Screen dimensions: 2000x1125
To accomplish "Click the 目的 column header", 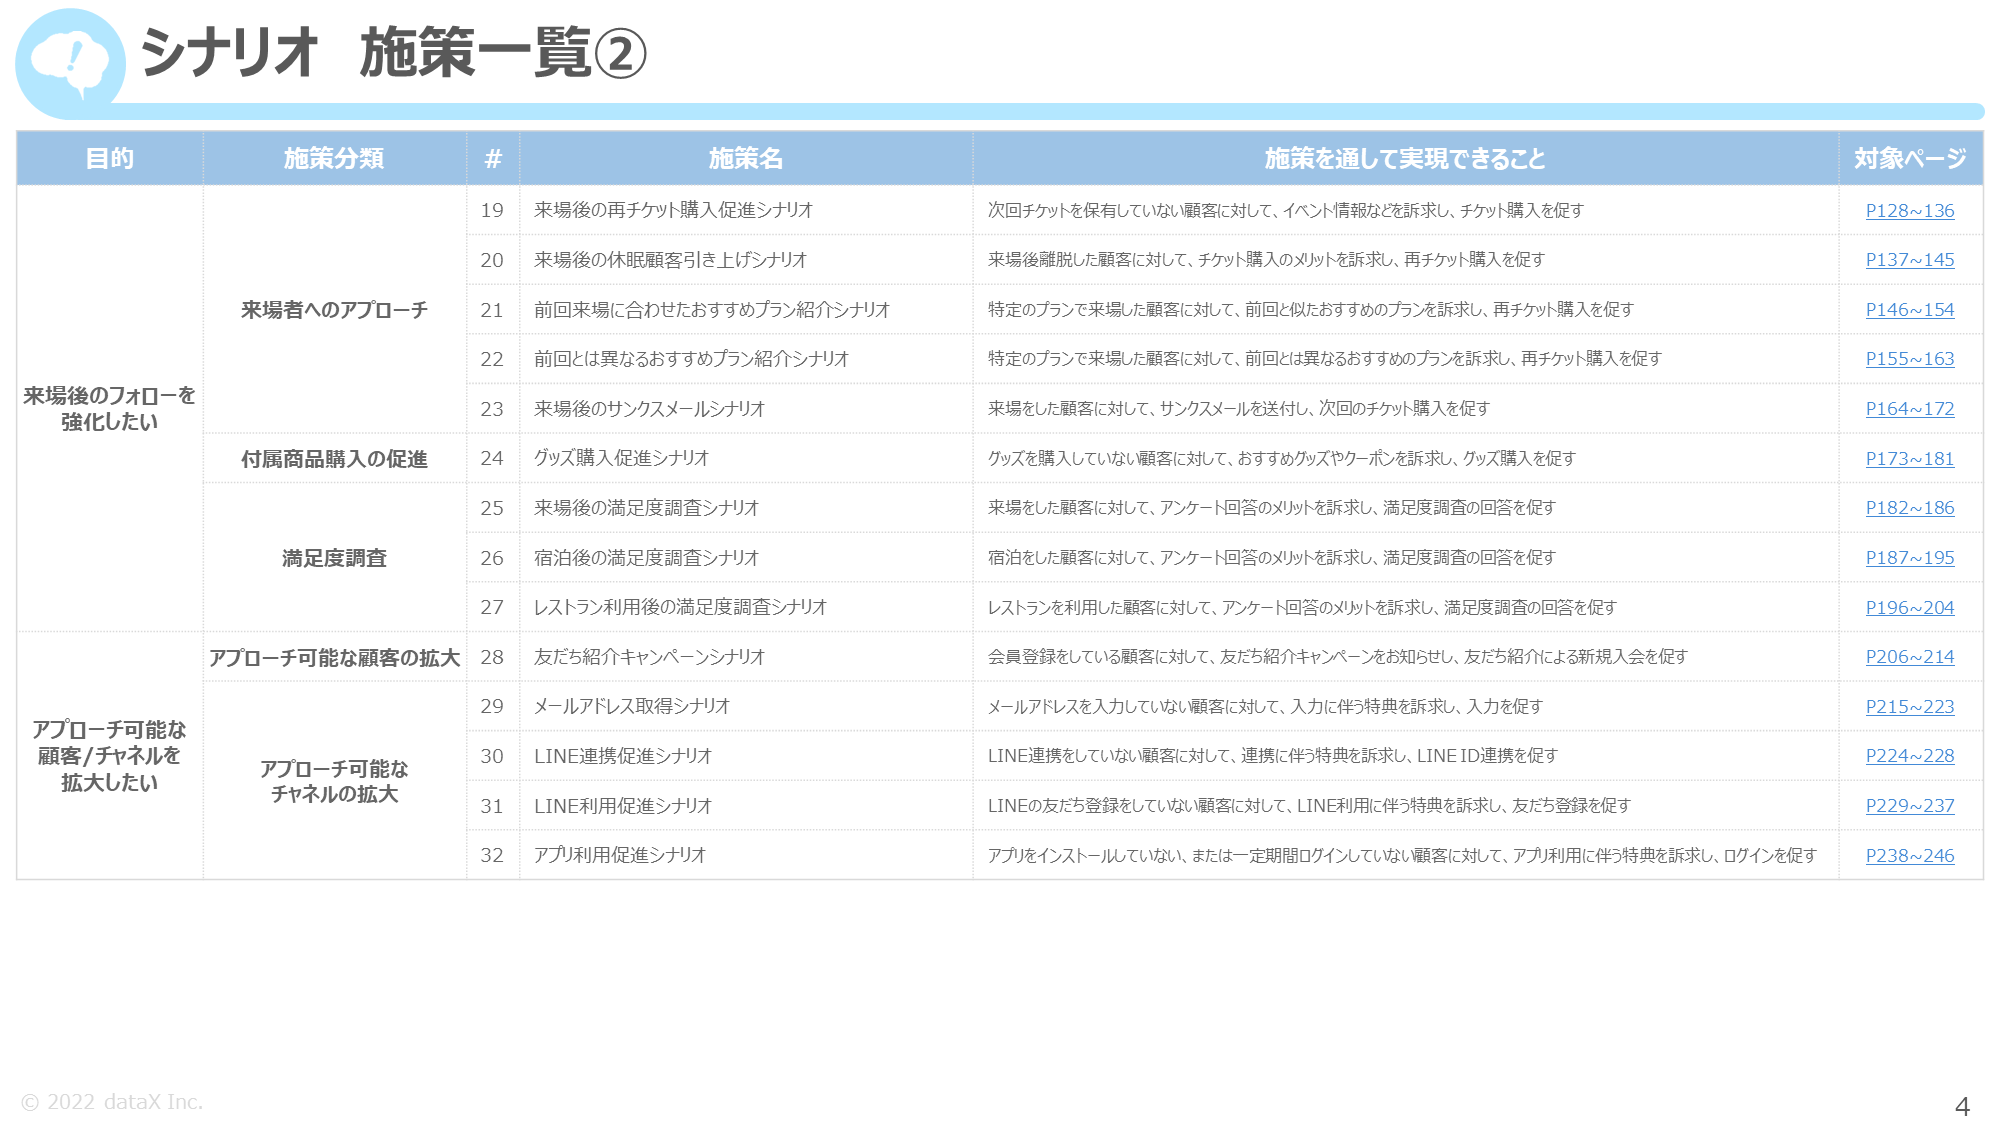I will [x=110, y=158].
